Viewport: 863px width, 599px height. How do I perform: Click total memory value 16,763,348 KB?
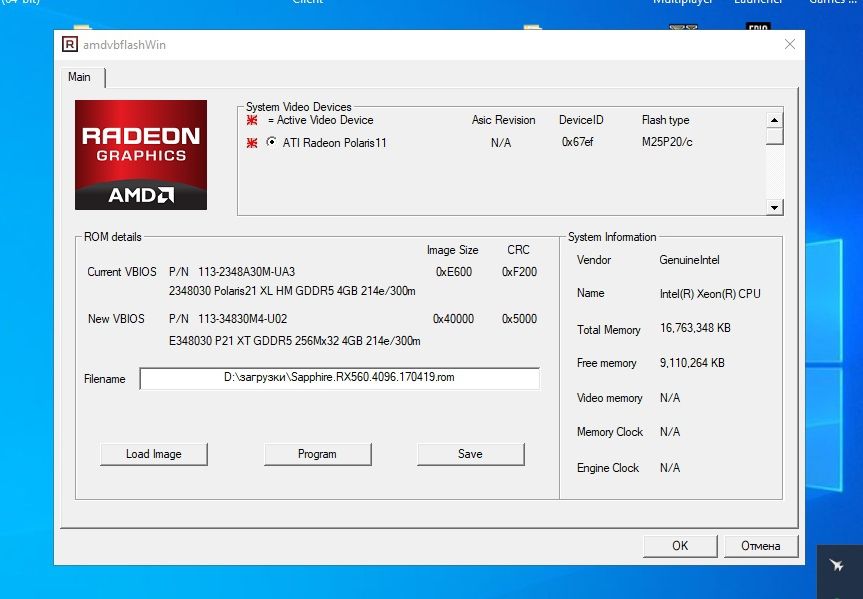(695, 328)
